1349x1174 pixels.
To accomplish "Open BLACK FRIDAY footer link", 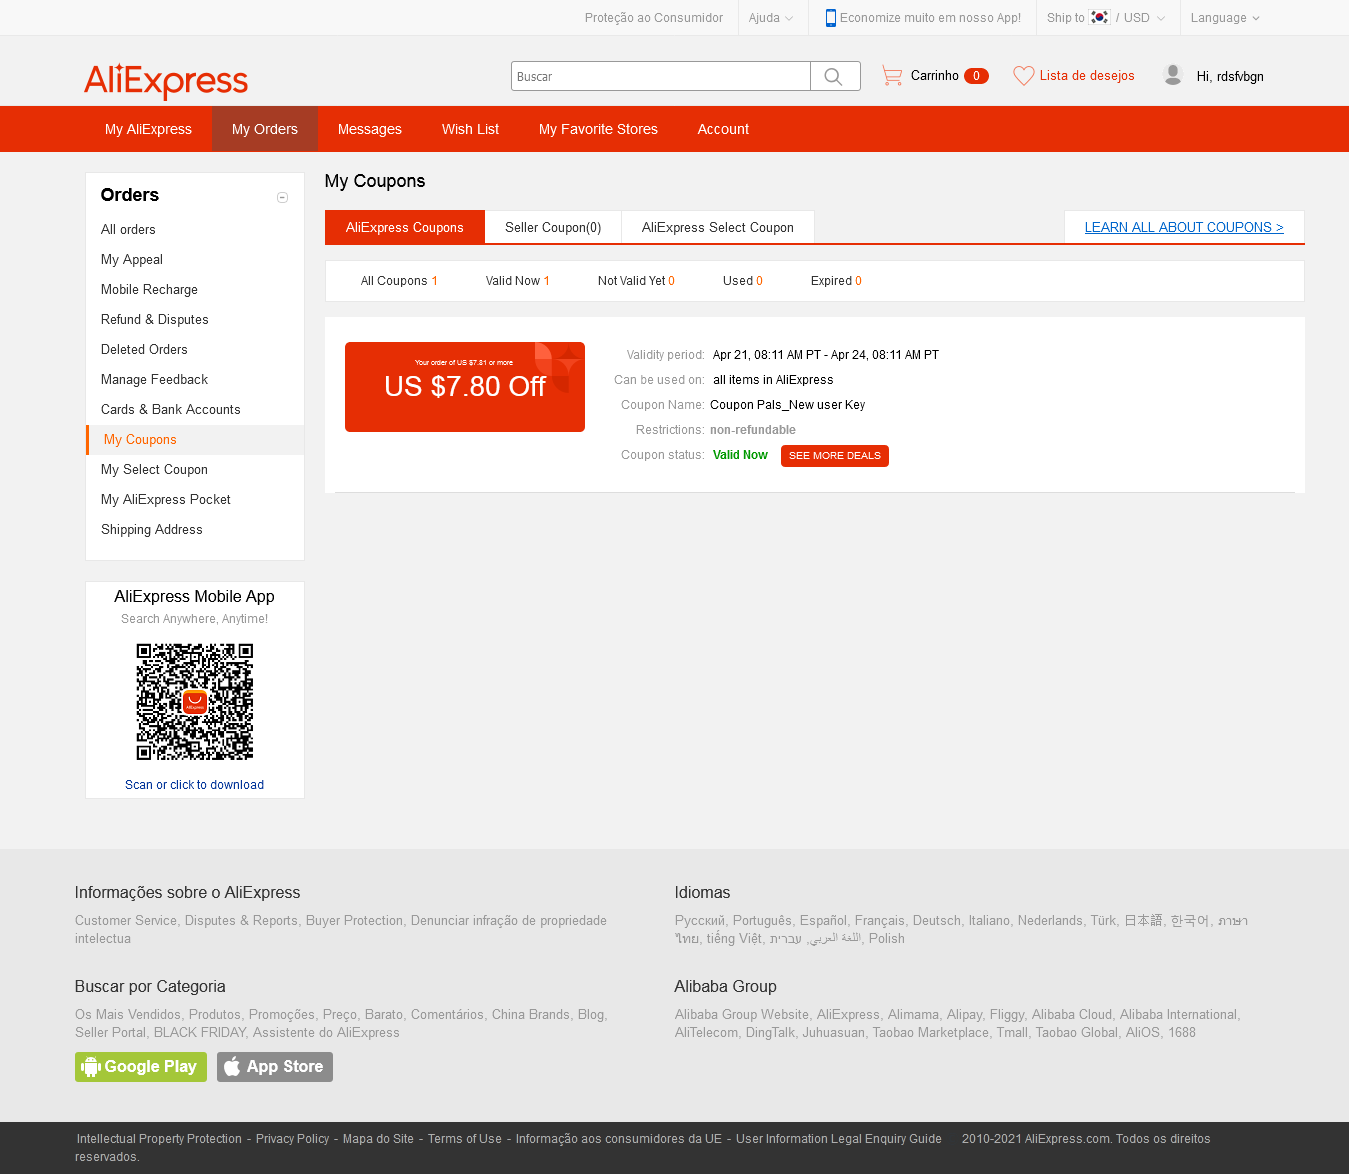I will pos(200,1033).
